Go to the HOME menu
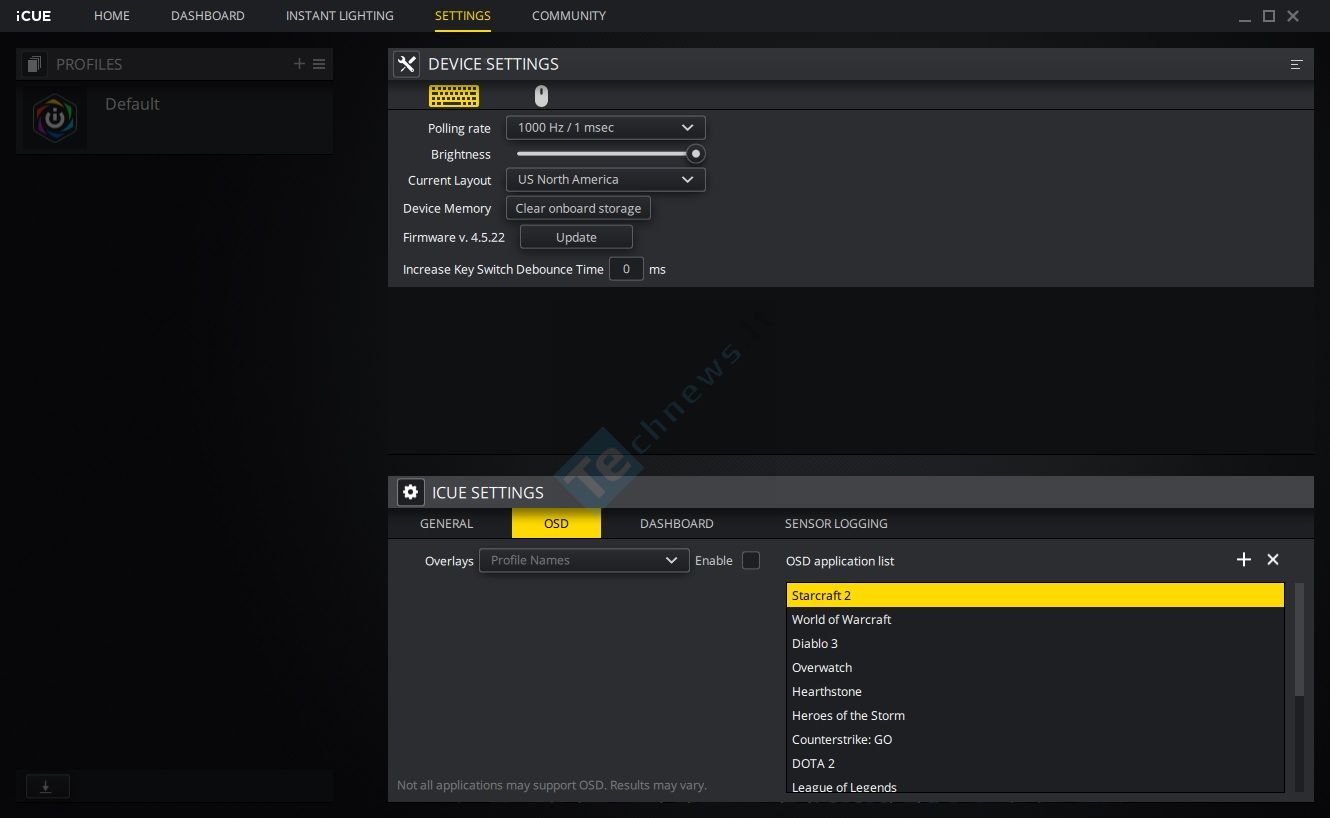The width and height of the screenshot is (1330, 818). (112, 16)
